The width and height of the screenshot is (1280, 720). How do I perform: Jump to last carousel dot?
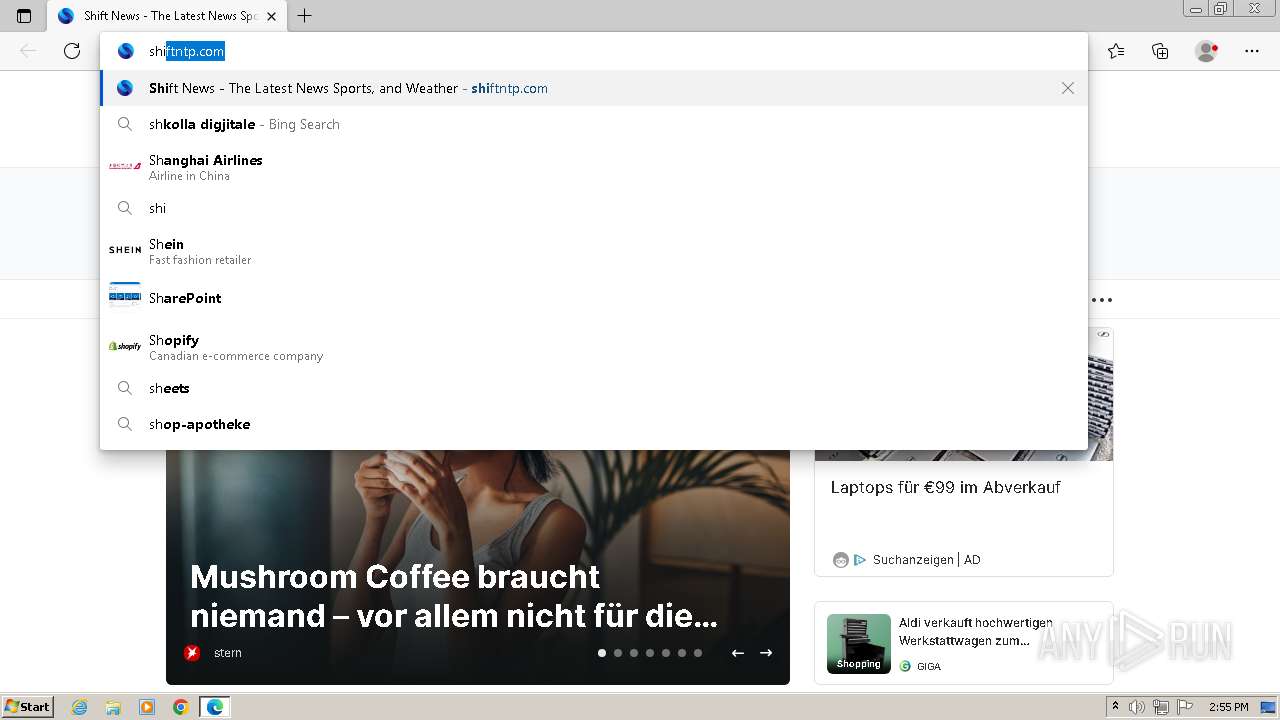[698, 653]
